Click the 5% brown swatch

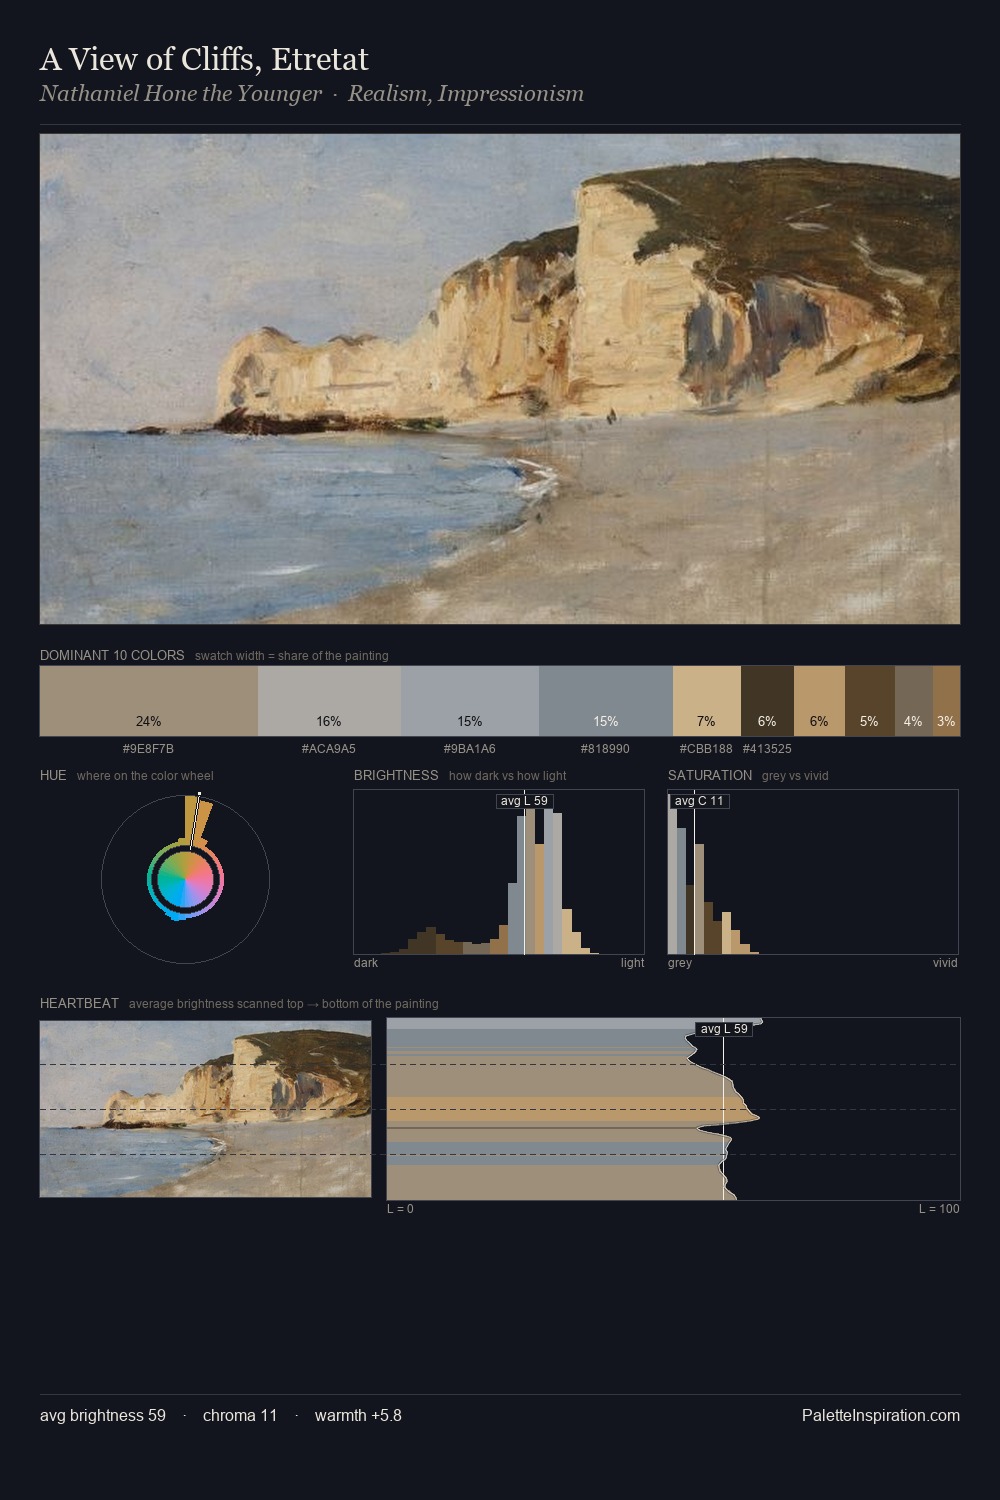[870, 701]
